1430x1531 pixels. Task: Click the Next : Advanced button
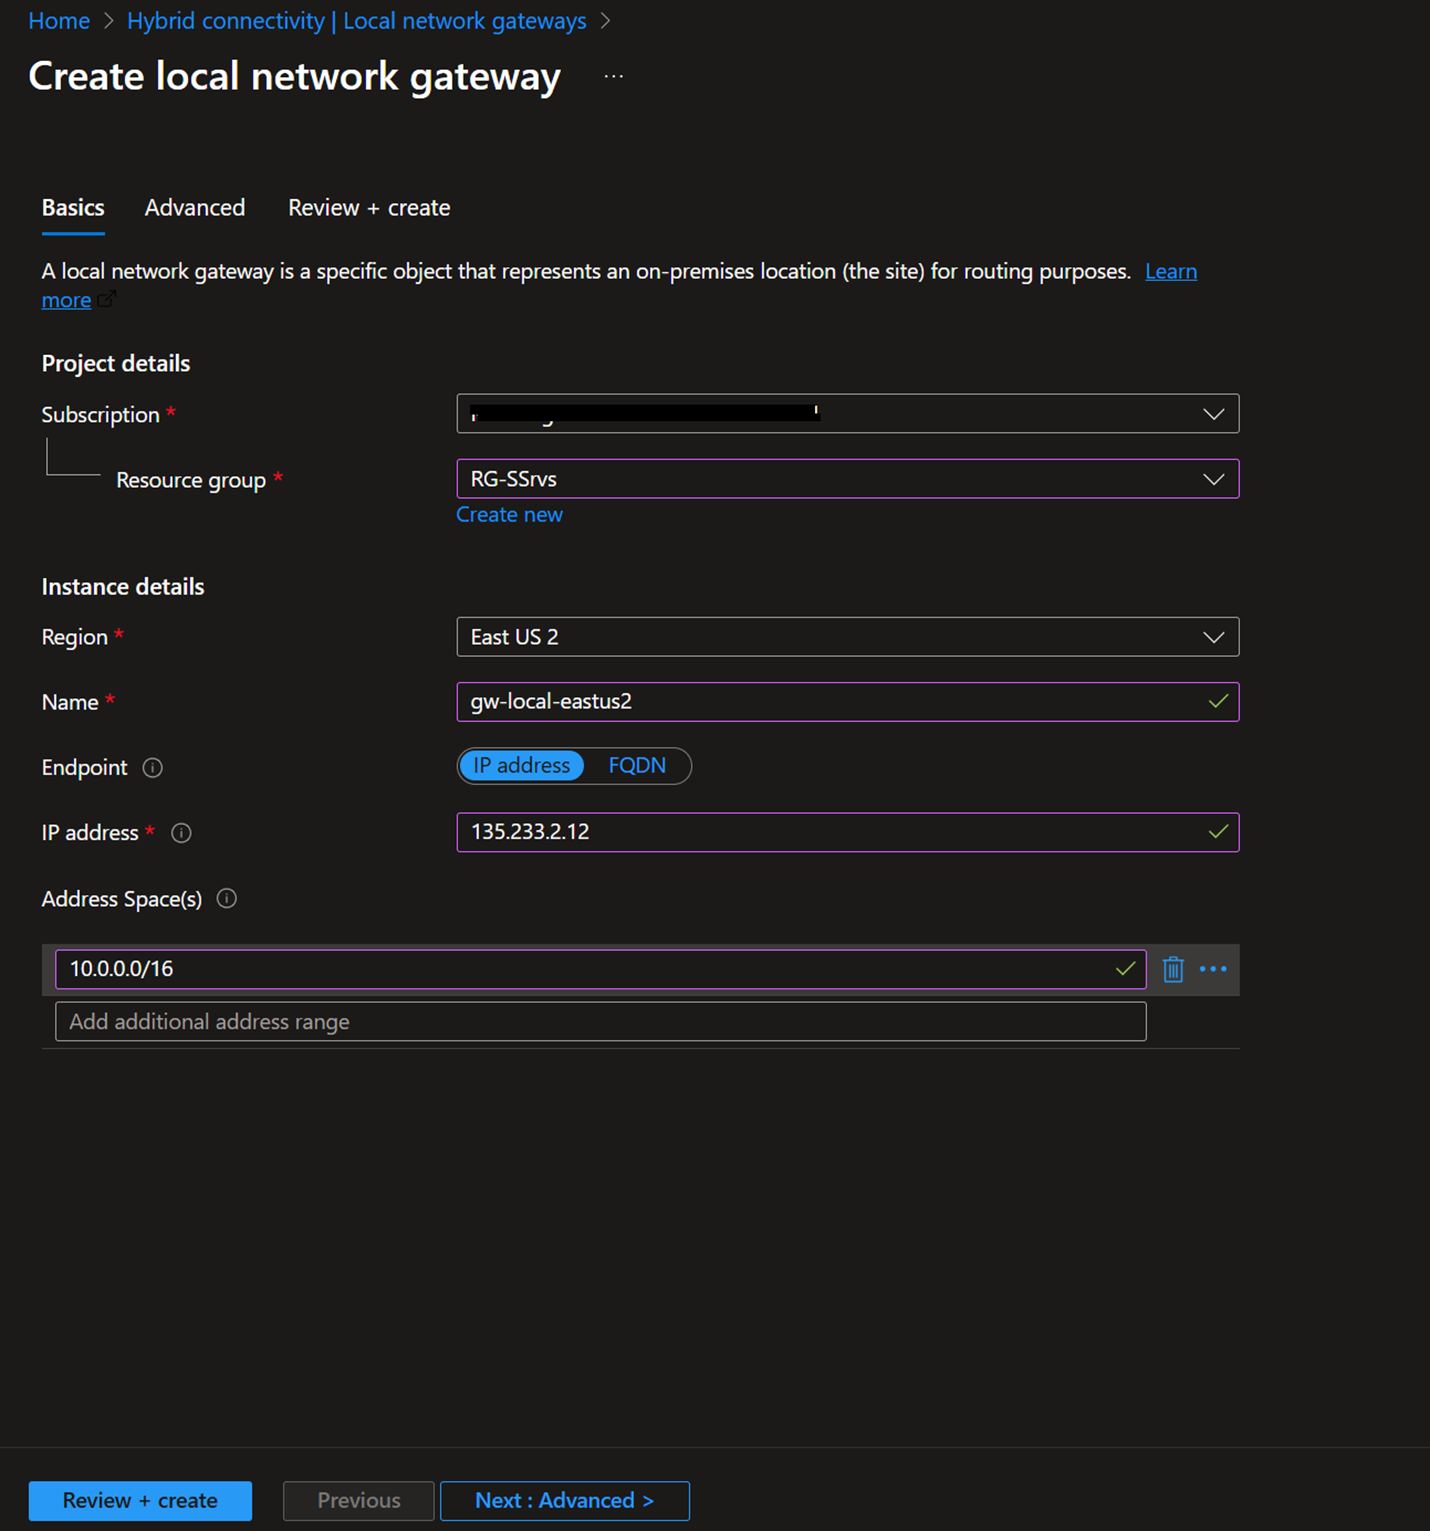[564, 1500]
